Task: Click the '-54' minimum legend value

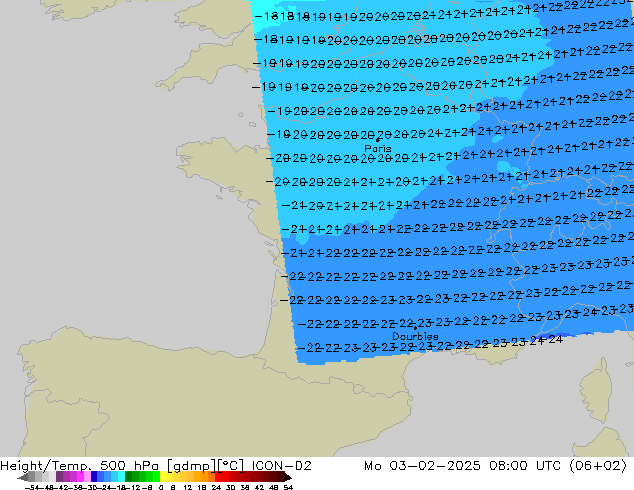Action: click(x=32, y=487)
